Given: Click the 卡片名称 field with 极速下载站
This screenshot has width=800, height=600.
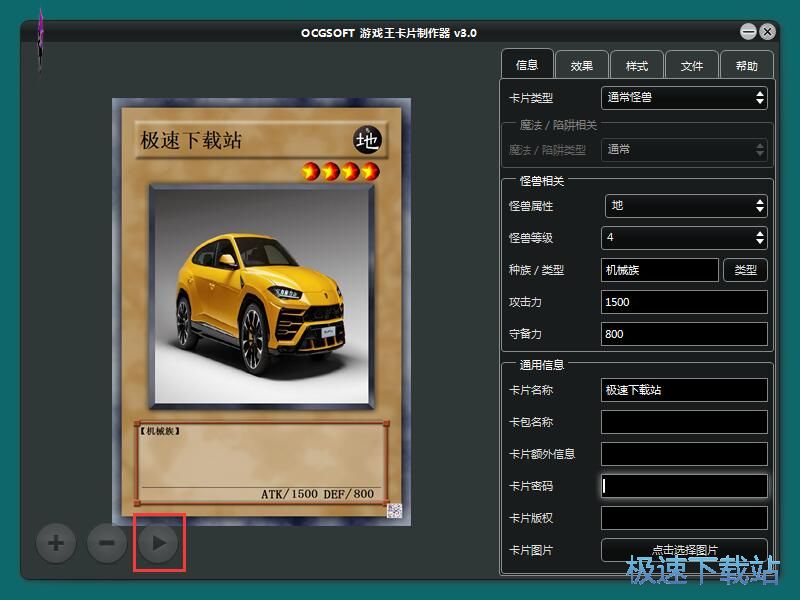Looking at the screenshot, I should (684, 390).
